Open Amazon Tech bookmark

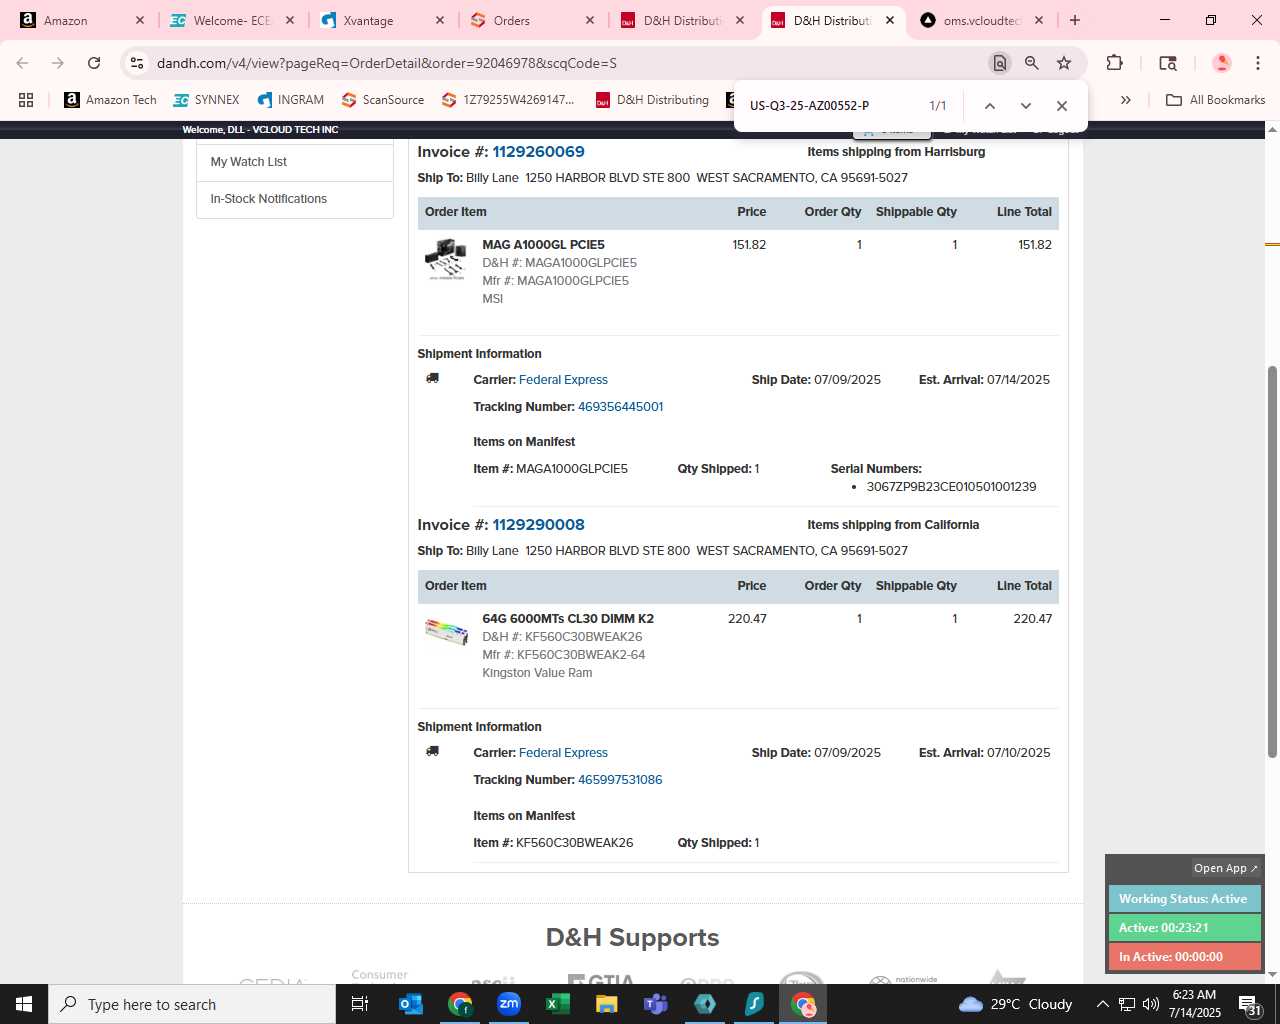(x=110, y=100)
